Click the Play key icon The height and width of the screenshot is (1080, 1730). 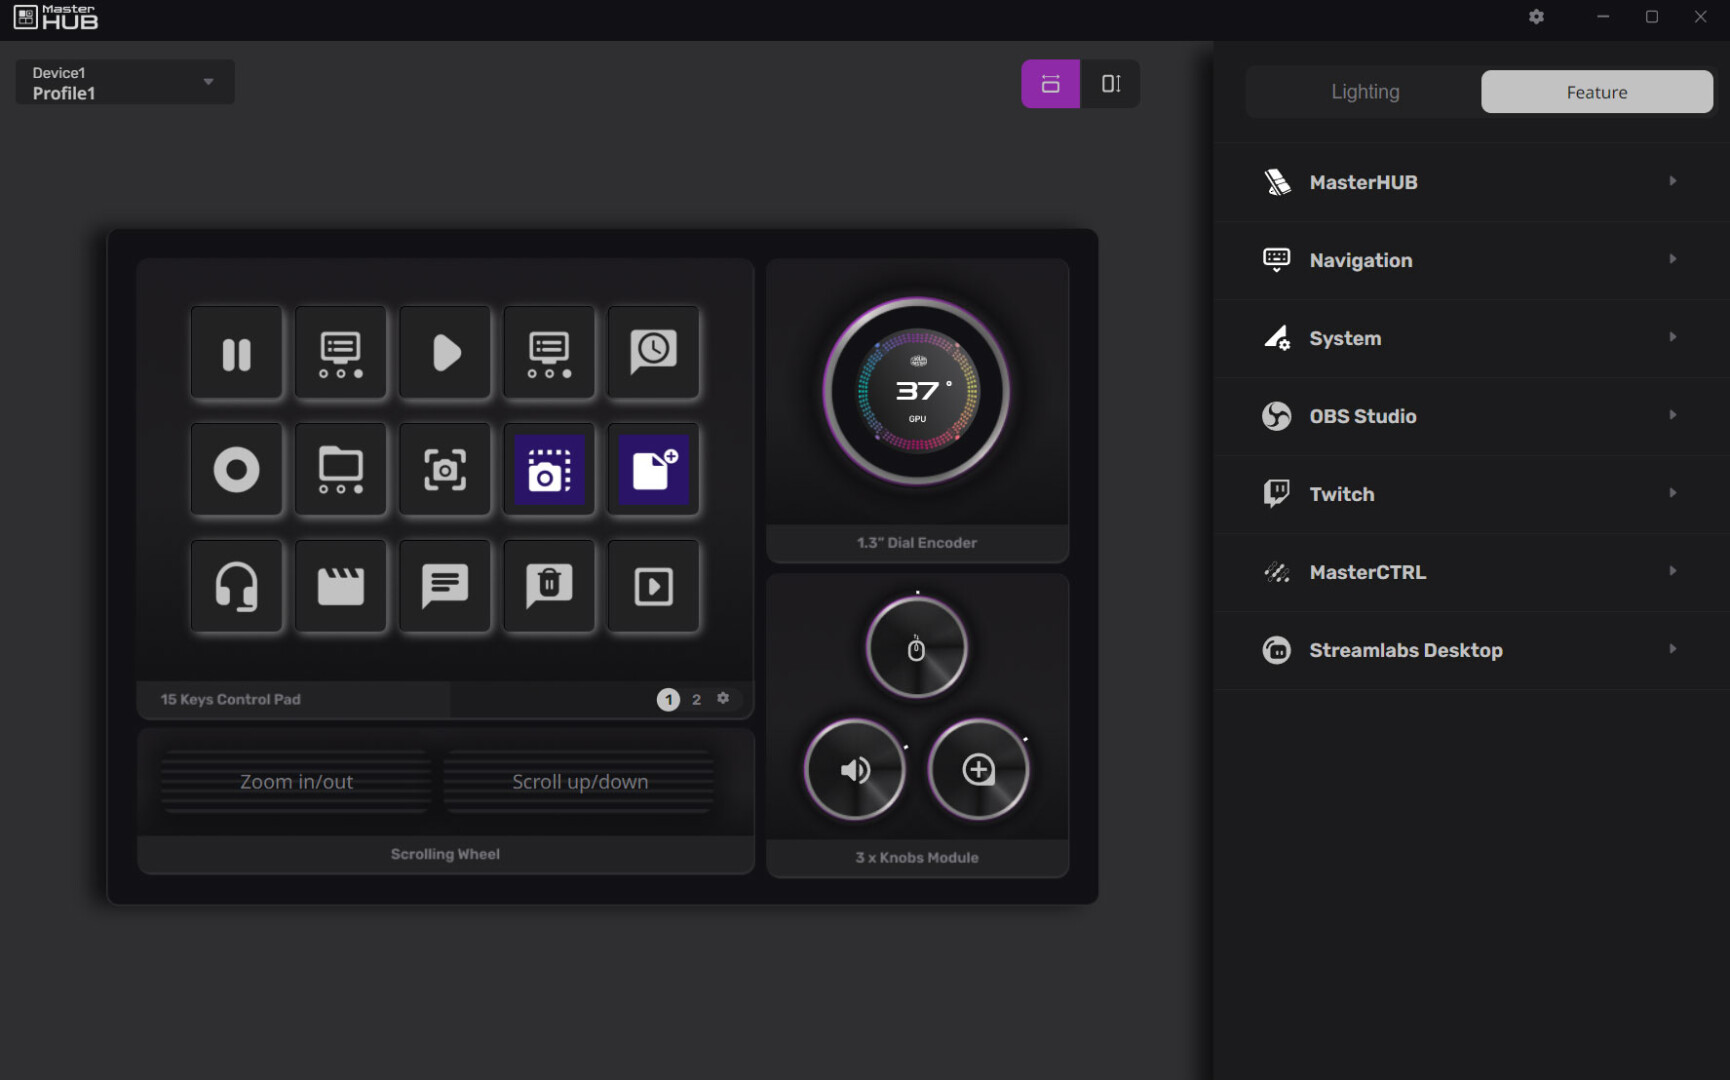pyautogui.click(x=444, y=352)
